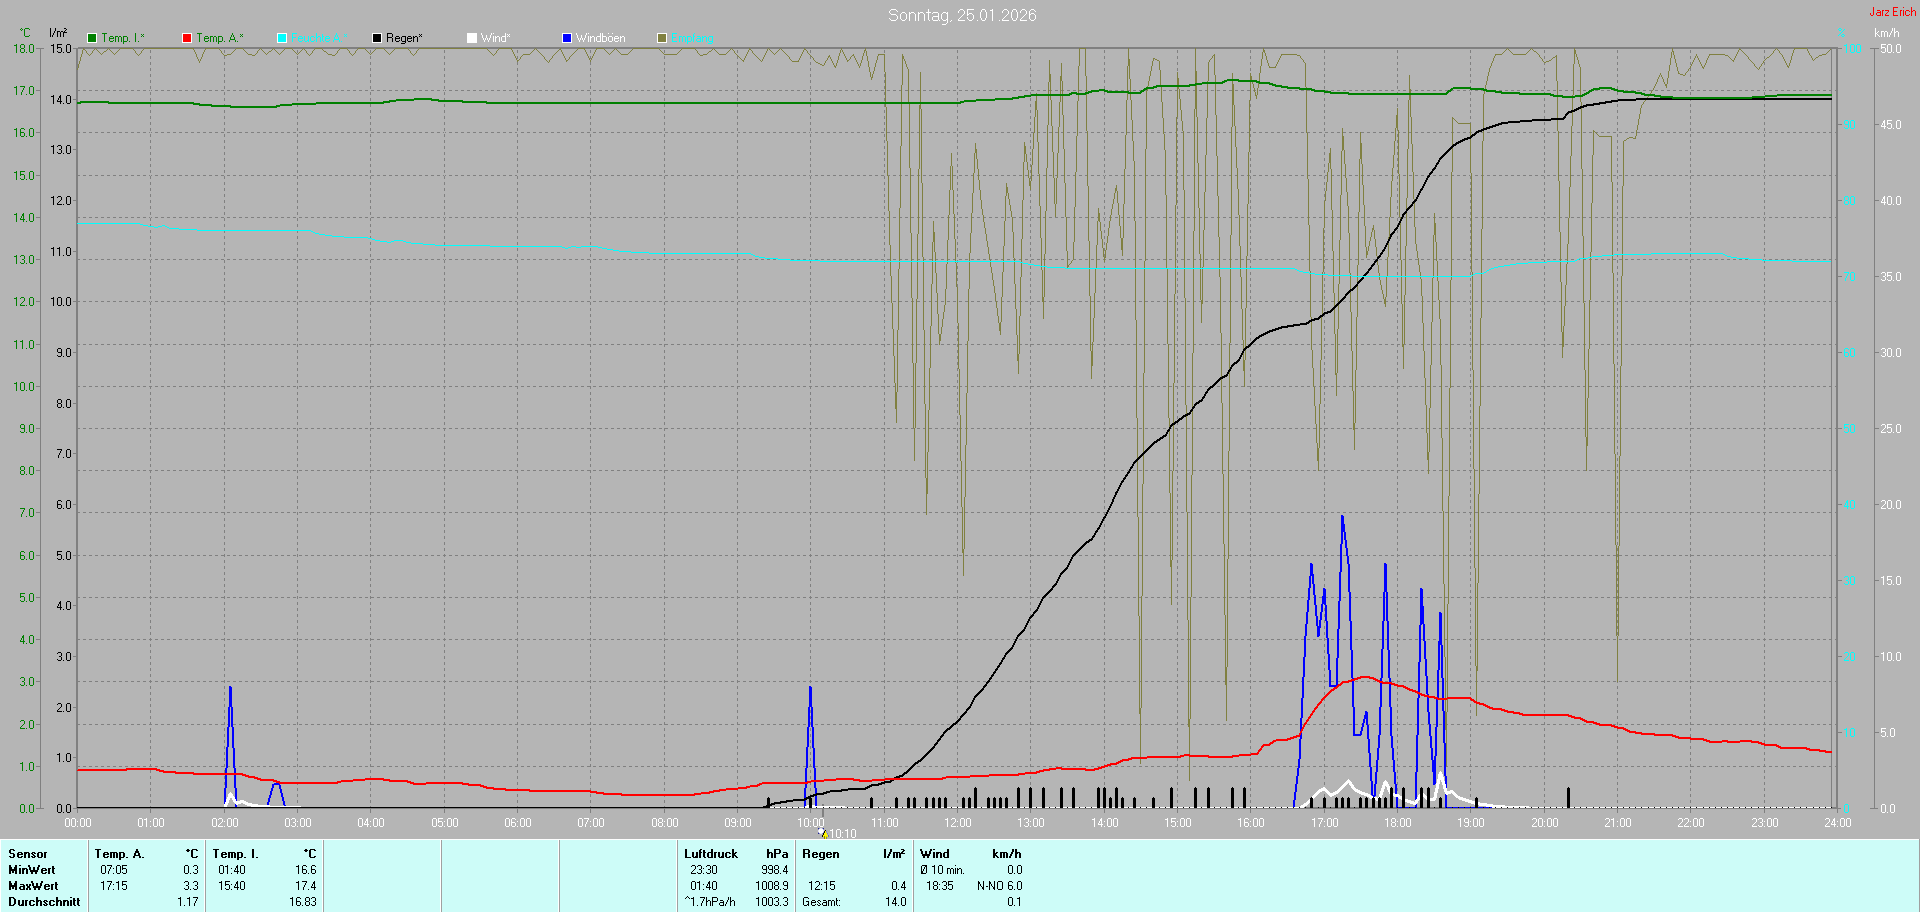
Task: Click the Wind header in stats table
Action: click(935, 854)
